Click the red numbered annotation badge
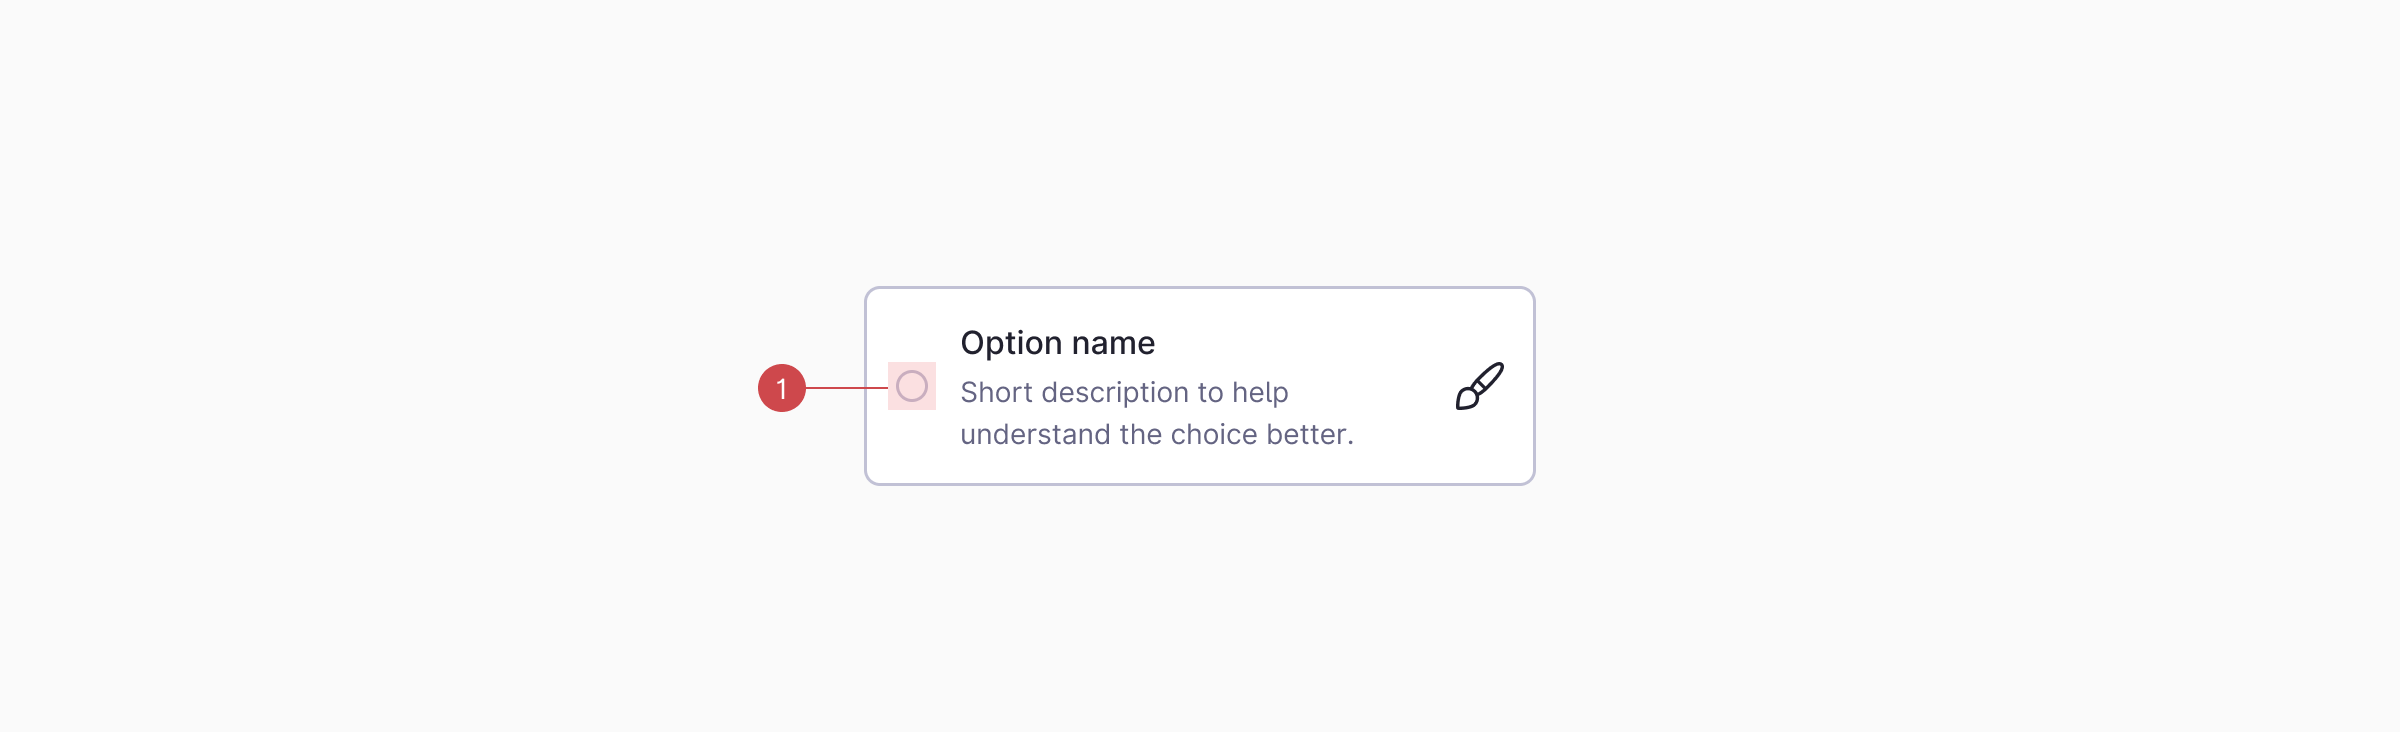This screenshot has height=732, width=2400. 783,387
